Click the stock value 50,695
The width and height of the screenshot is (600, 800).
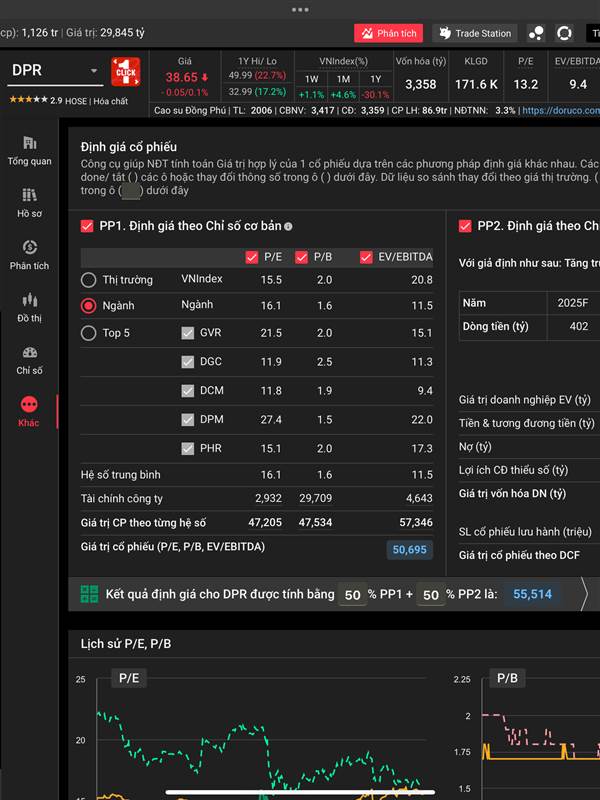pyautogui.click(x=410, y=549)
